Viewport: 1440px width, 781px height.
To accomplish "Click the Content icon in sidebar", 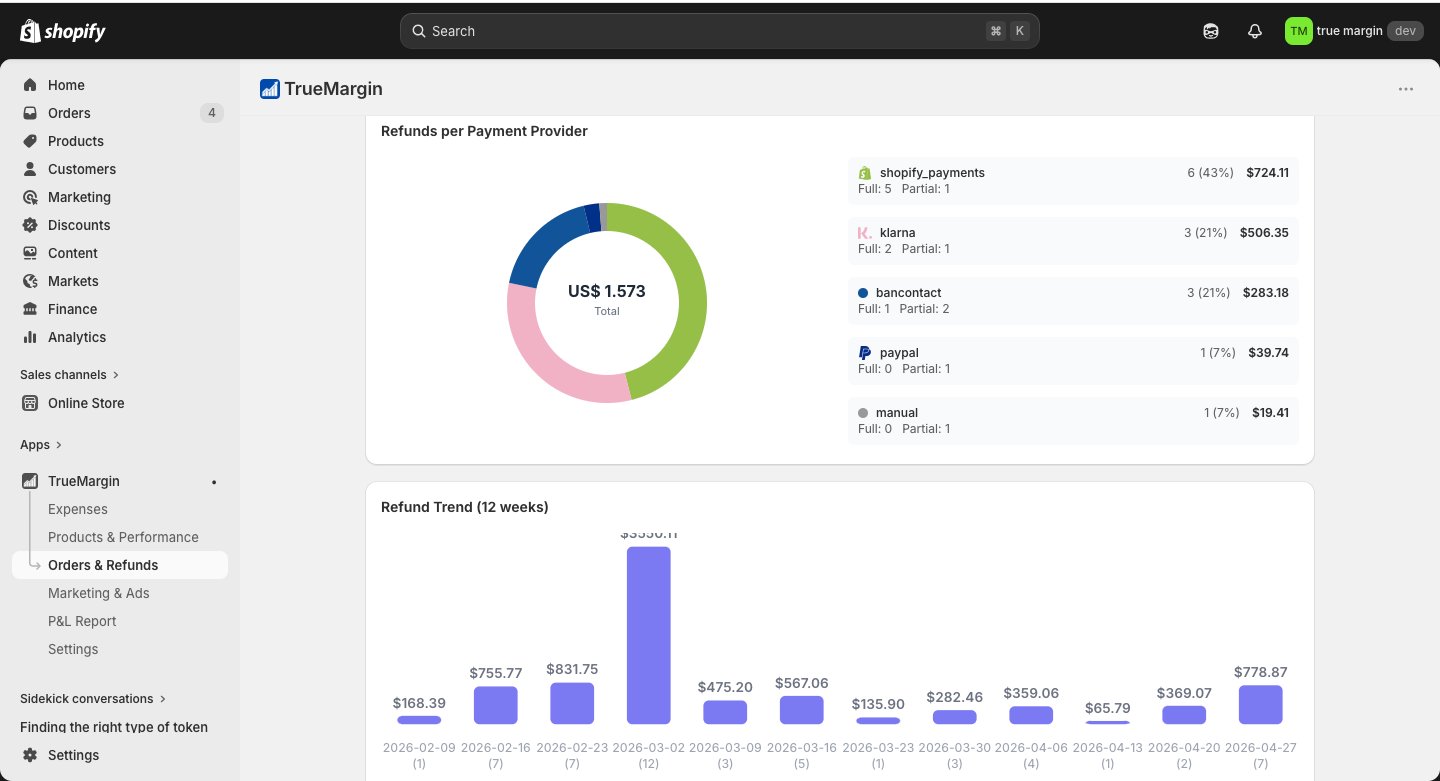I will click(30, 253).
